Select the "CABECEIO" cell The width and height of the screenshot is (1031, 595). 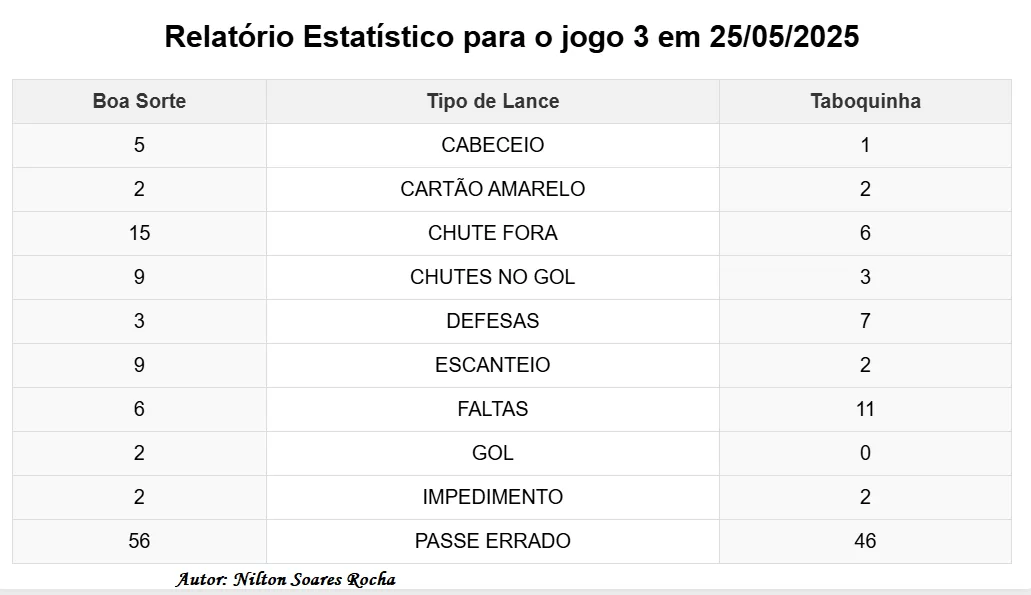[x=492, y=145]
